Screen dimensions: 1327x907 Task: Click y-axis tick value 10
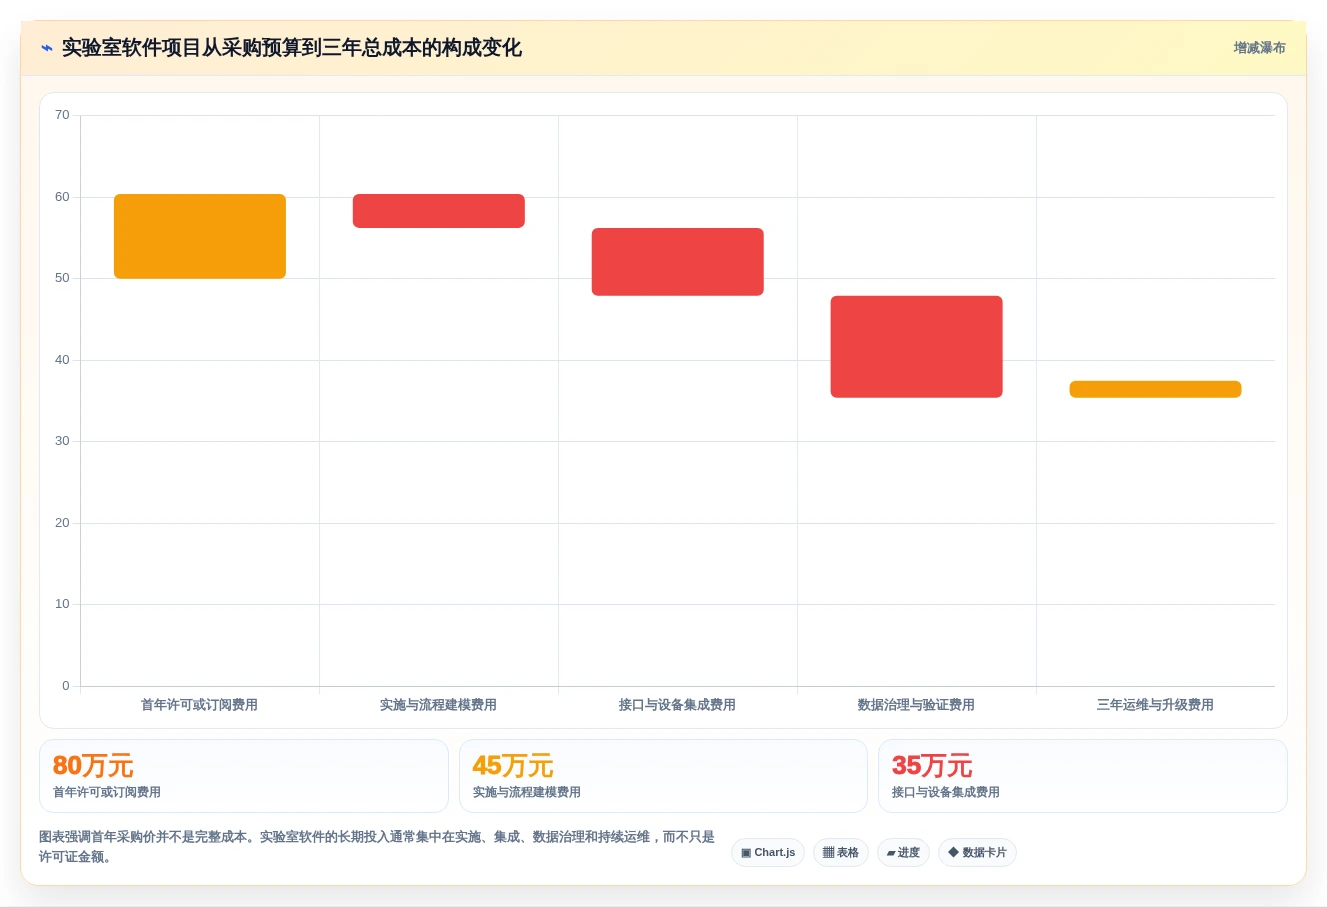[x=62, y=604]
